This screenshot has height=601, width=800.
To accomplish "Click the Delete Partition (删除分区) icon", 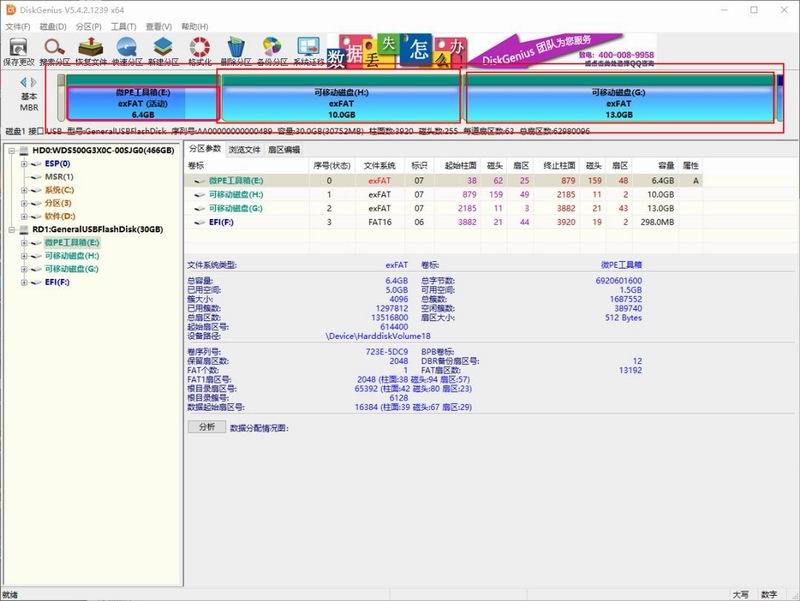I will (236, 51).
